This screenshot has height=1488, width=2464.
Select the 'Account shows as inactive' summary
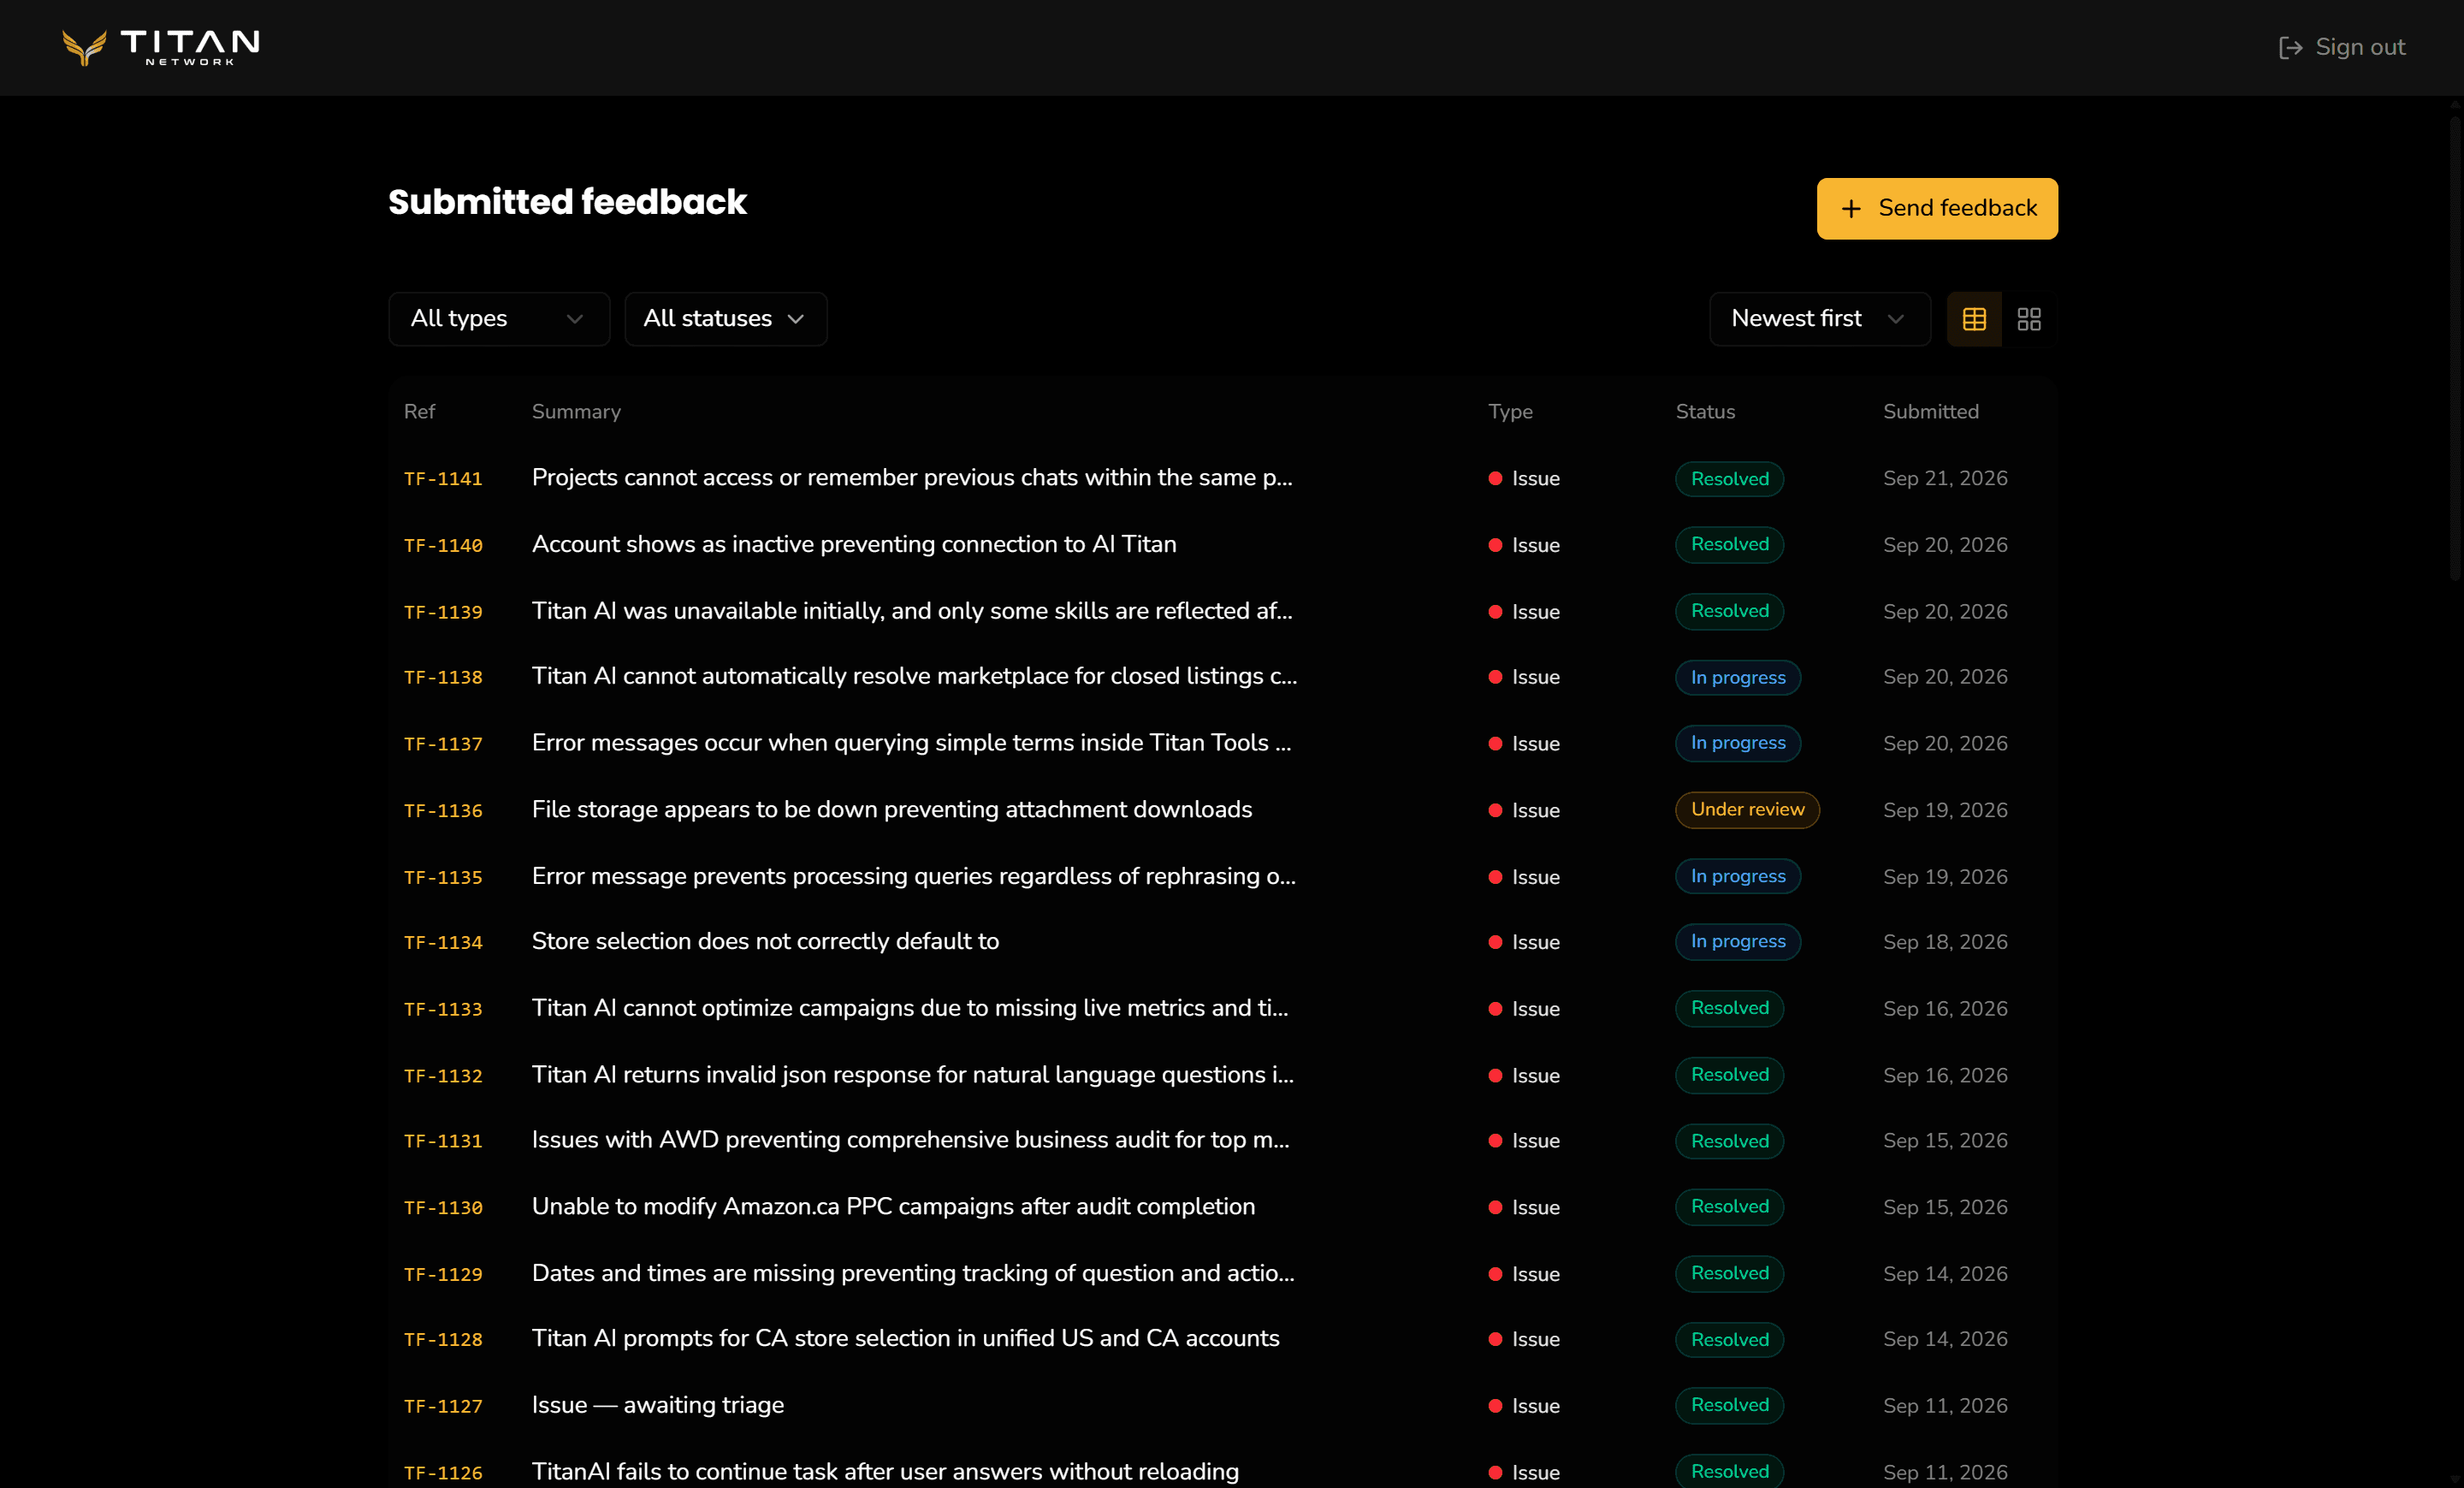854,544
